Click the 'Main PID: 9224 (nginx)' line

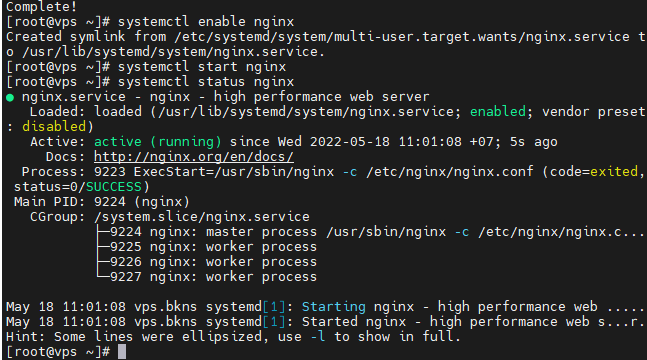tap(102, 202)
